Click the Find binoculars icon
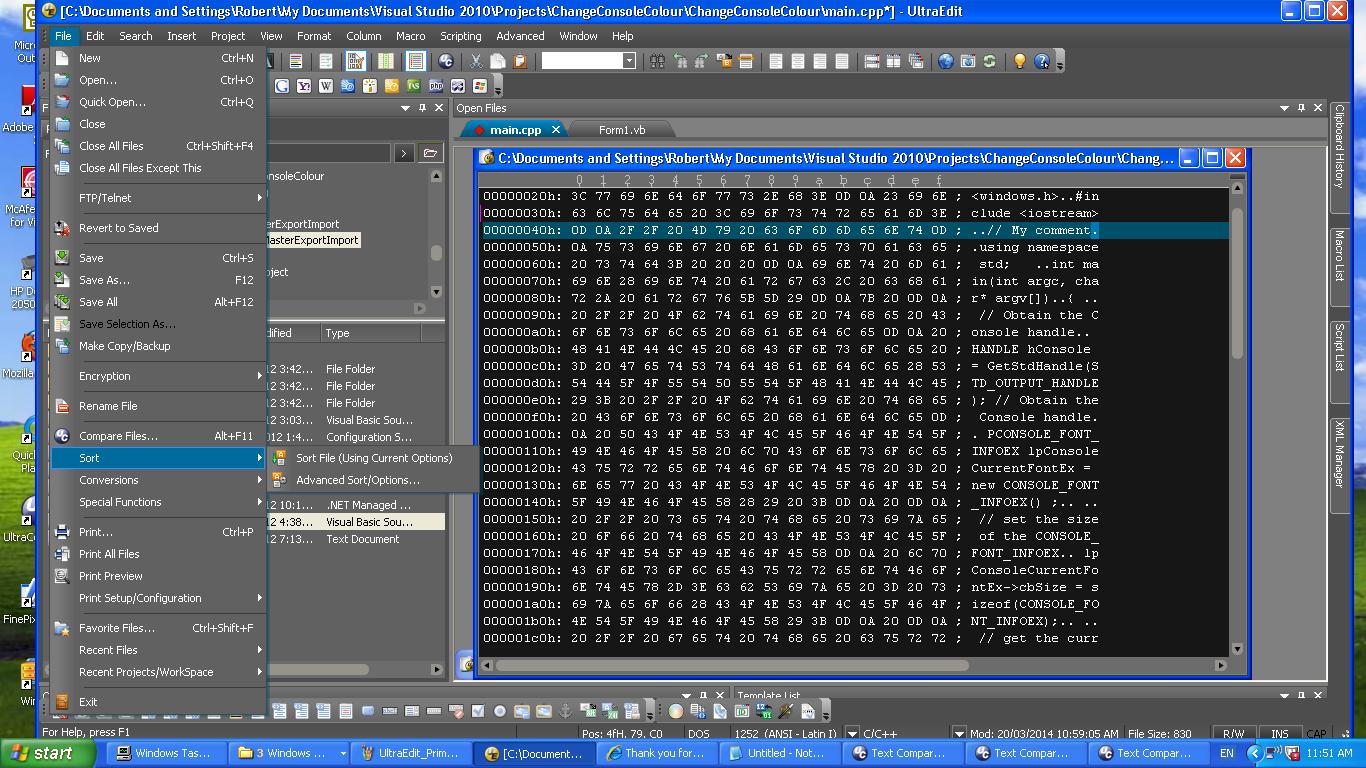 657,62
